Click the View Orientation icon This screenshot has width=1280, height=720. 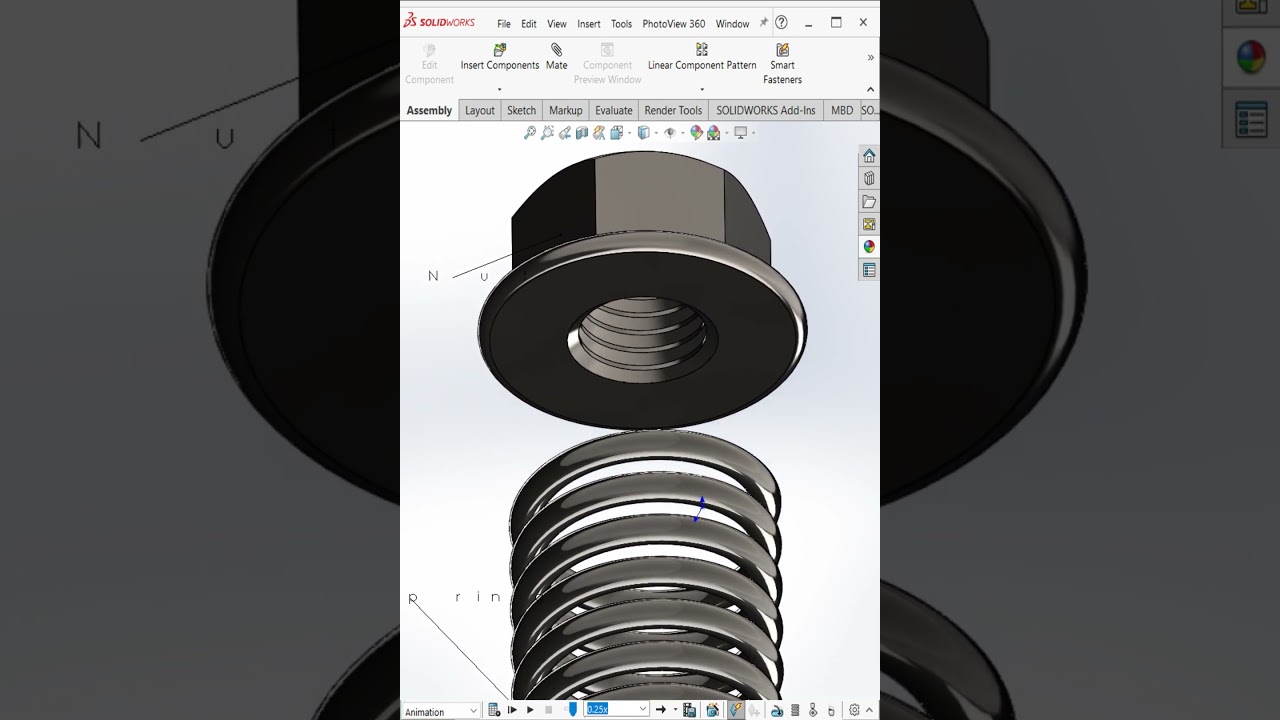(617, 132)
